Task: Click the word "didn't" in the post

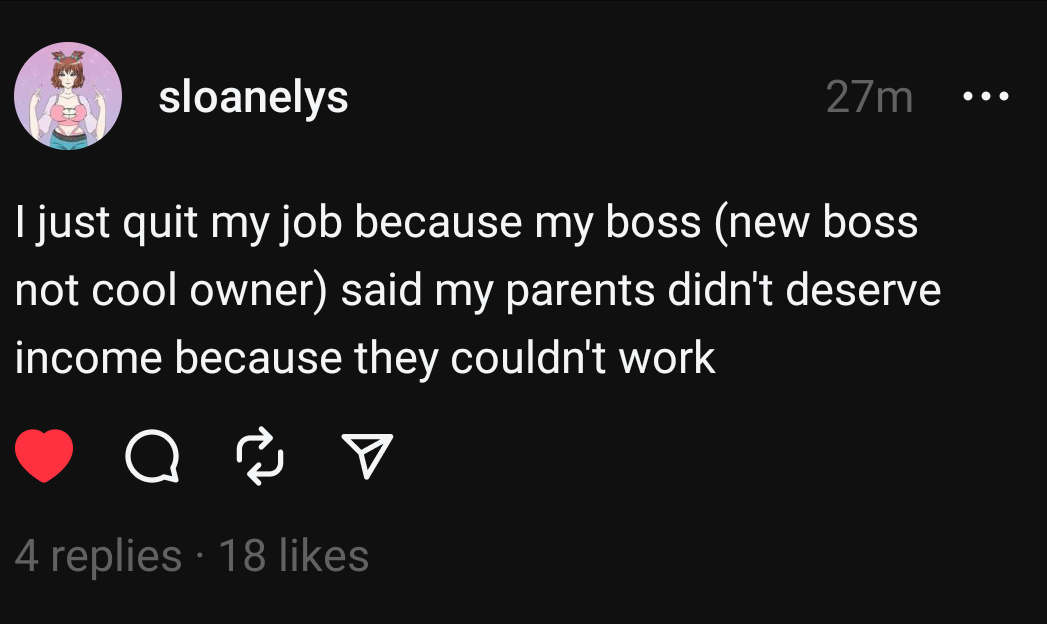Action: pyautogui.click(x=720, y=290)
